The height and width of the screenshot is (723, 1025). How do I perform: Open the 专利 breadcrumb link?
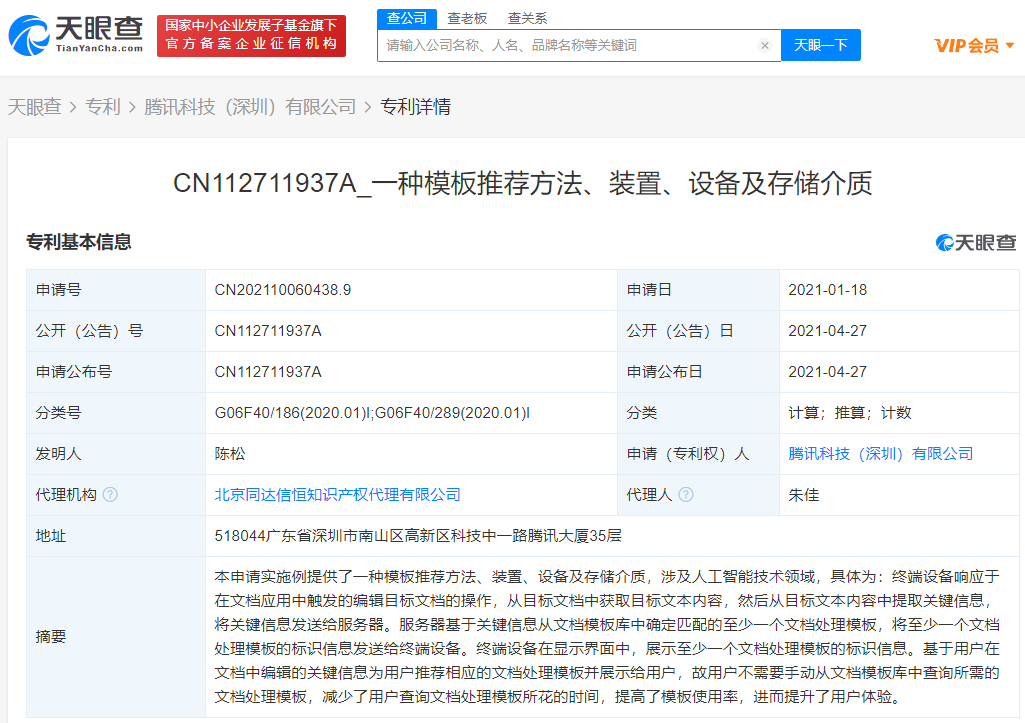tap(103, 107)
